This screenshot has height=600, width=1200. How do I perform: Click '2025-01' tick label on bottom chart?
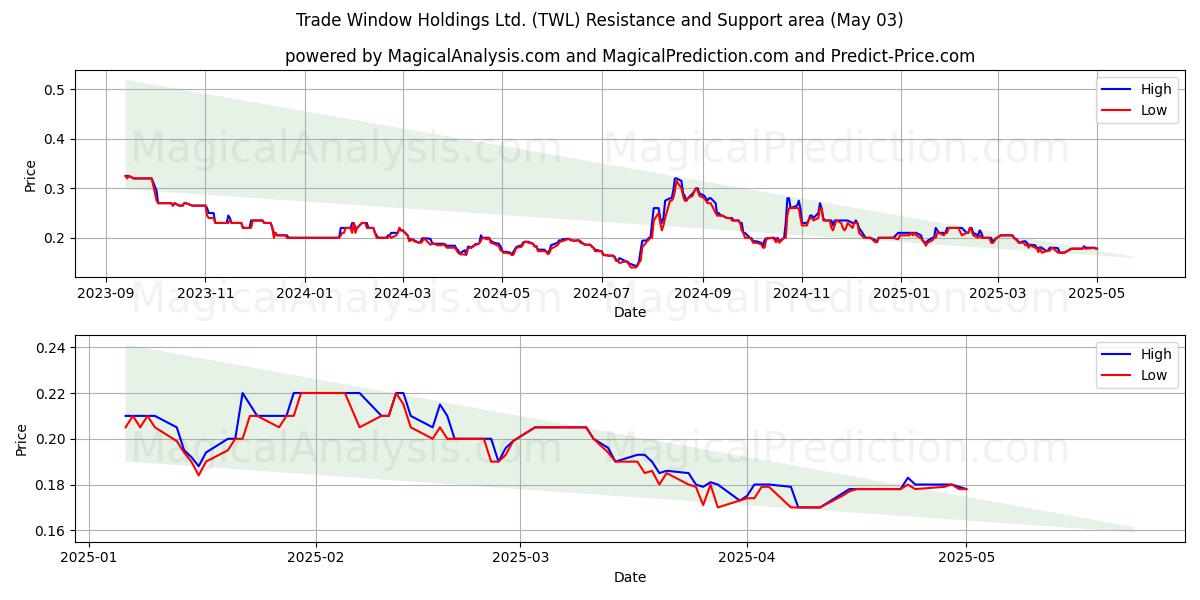[x=89, y=559]
